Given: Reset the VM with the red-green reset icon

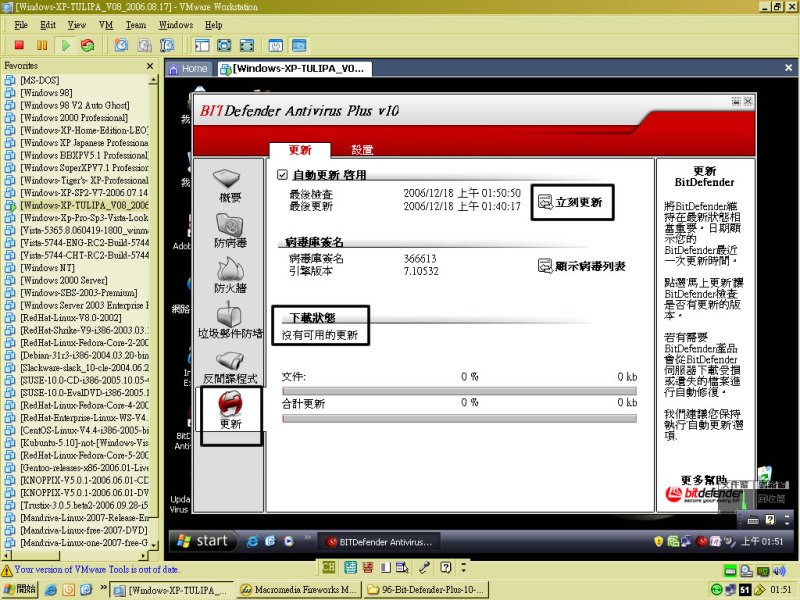Looking at the screenshot, I should [88, 45].
